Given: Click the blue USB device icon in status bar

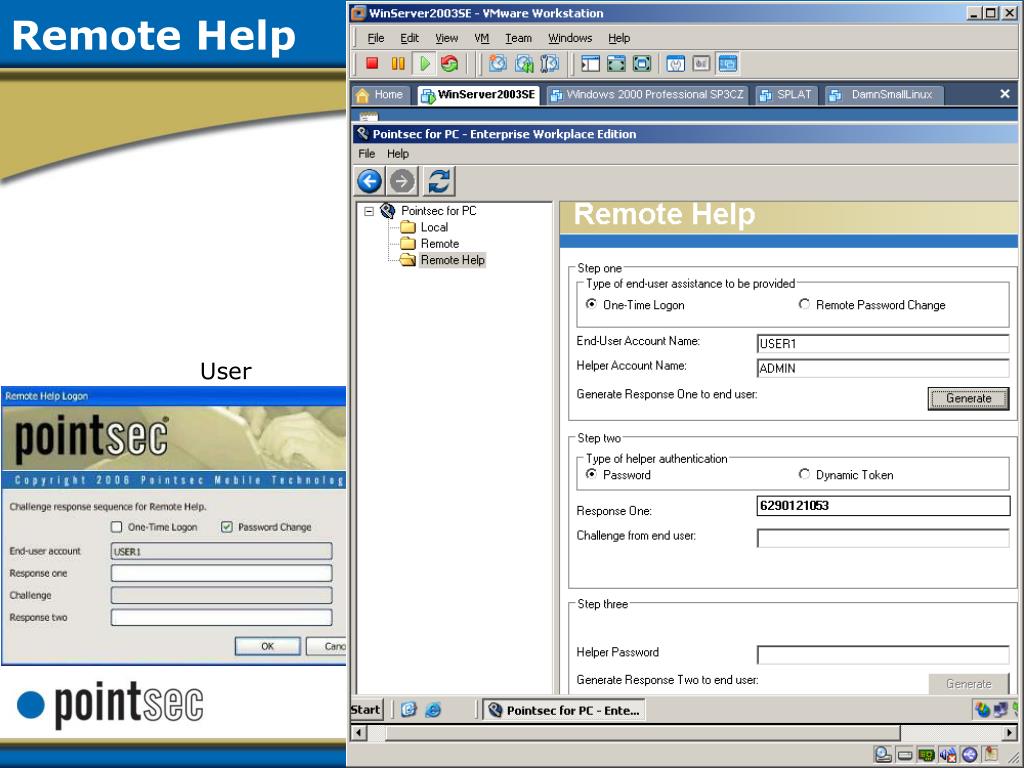Looking at the screenshot, I should click(x=969, y=755).
